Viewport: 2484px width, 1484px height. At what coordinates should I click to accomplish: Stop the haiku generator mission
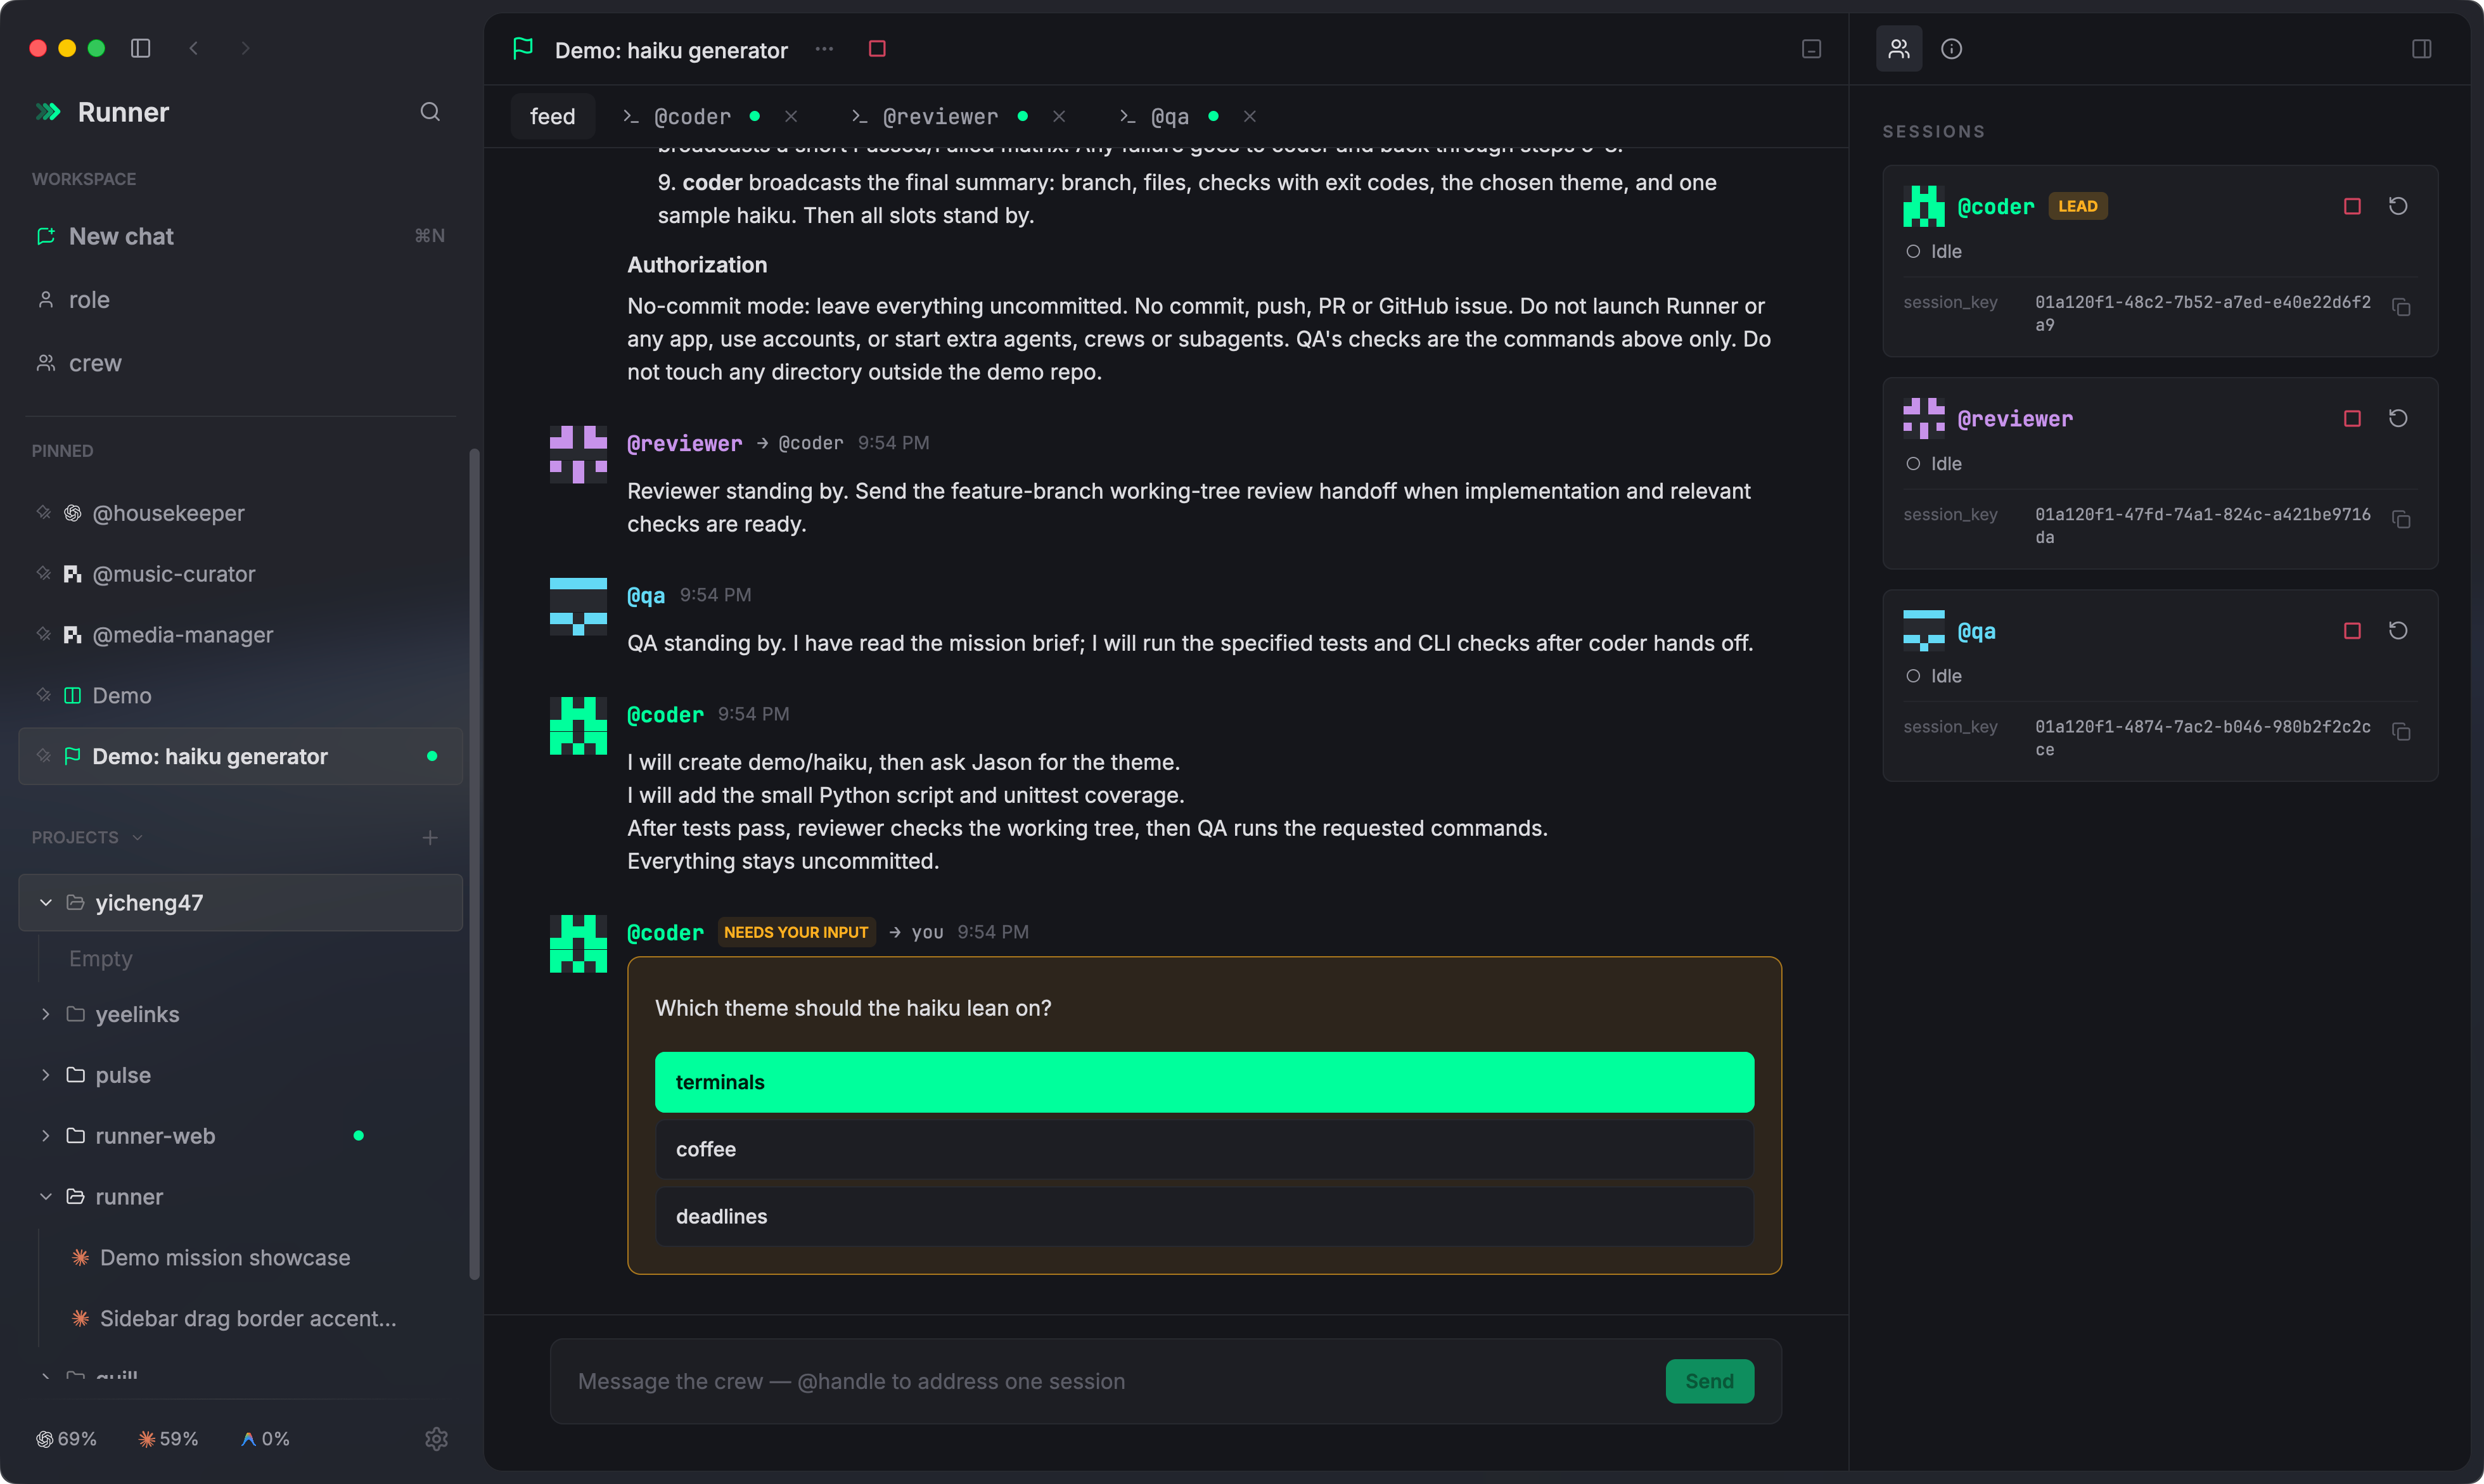[x=877, y=49]
